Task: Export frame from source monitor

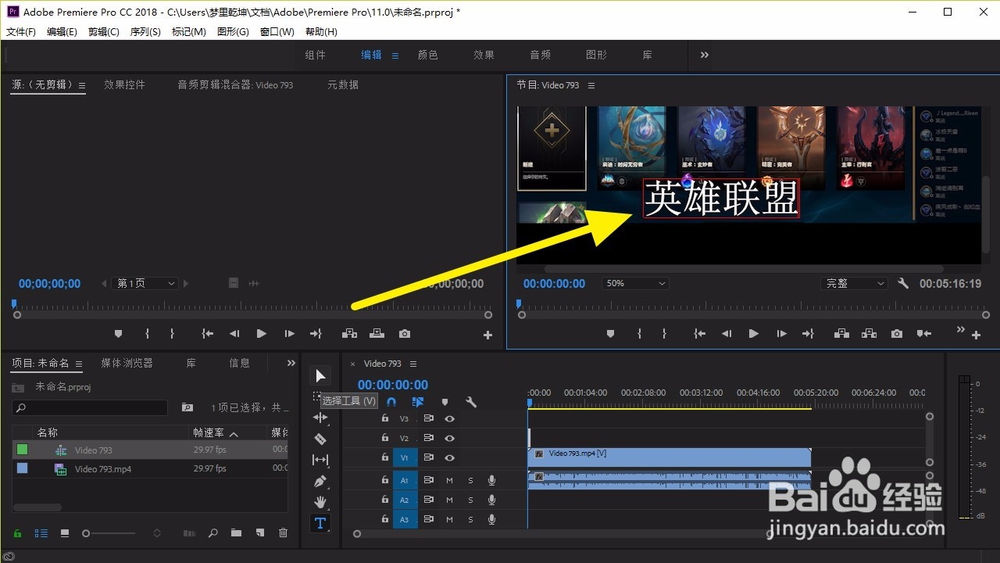Action: (404, 333)
